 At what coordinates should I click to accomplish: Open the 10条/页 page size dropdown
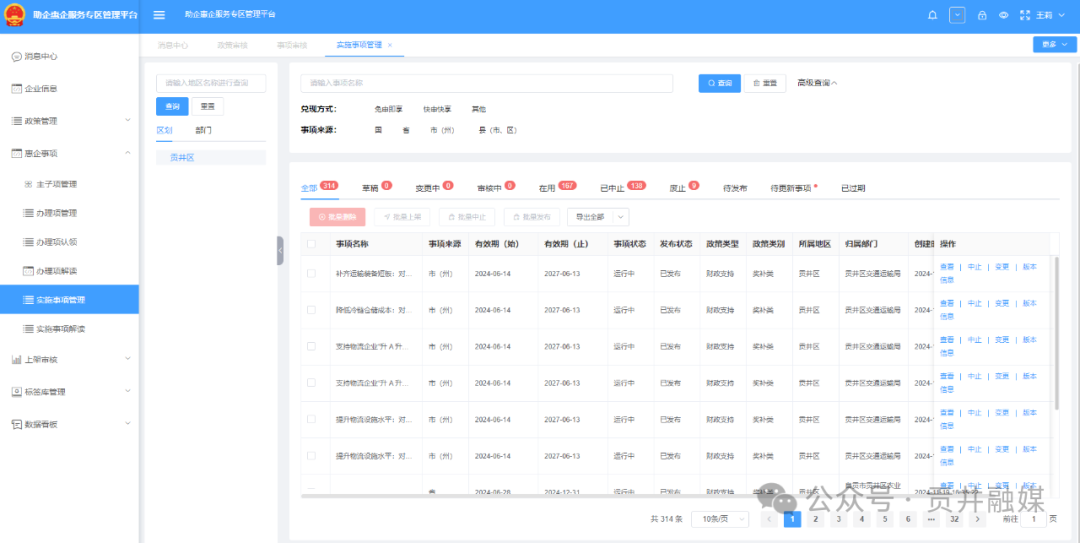[719, 519]
